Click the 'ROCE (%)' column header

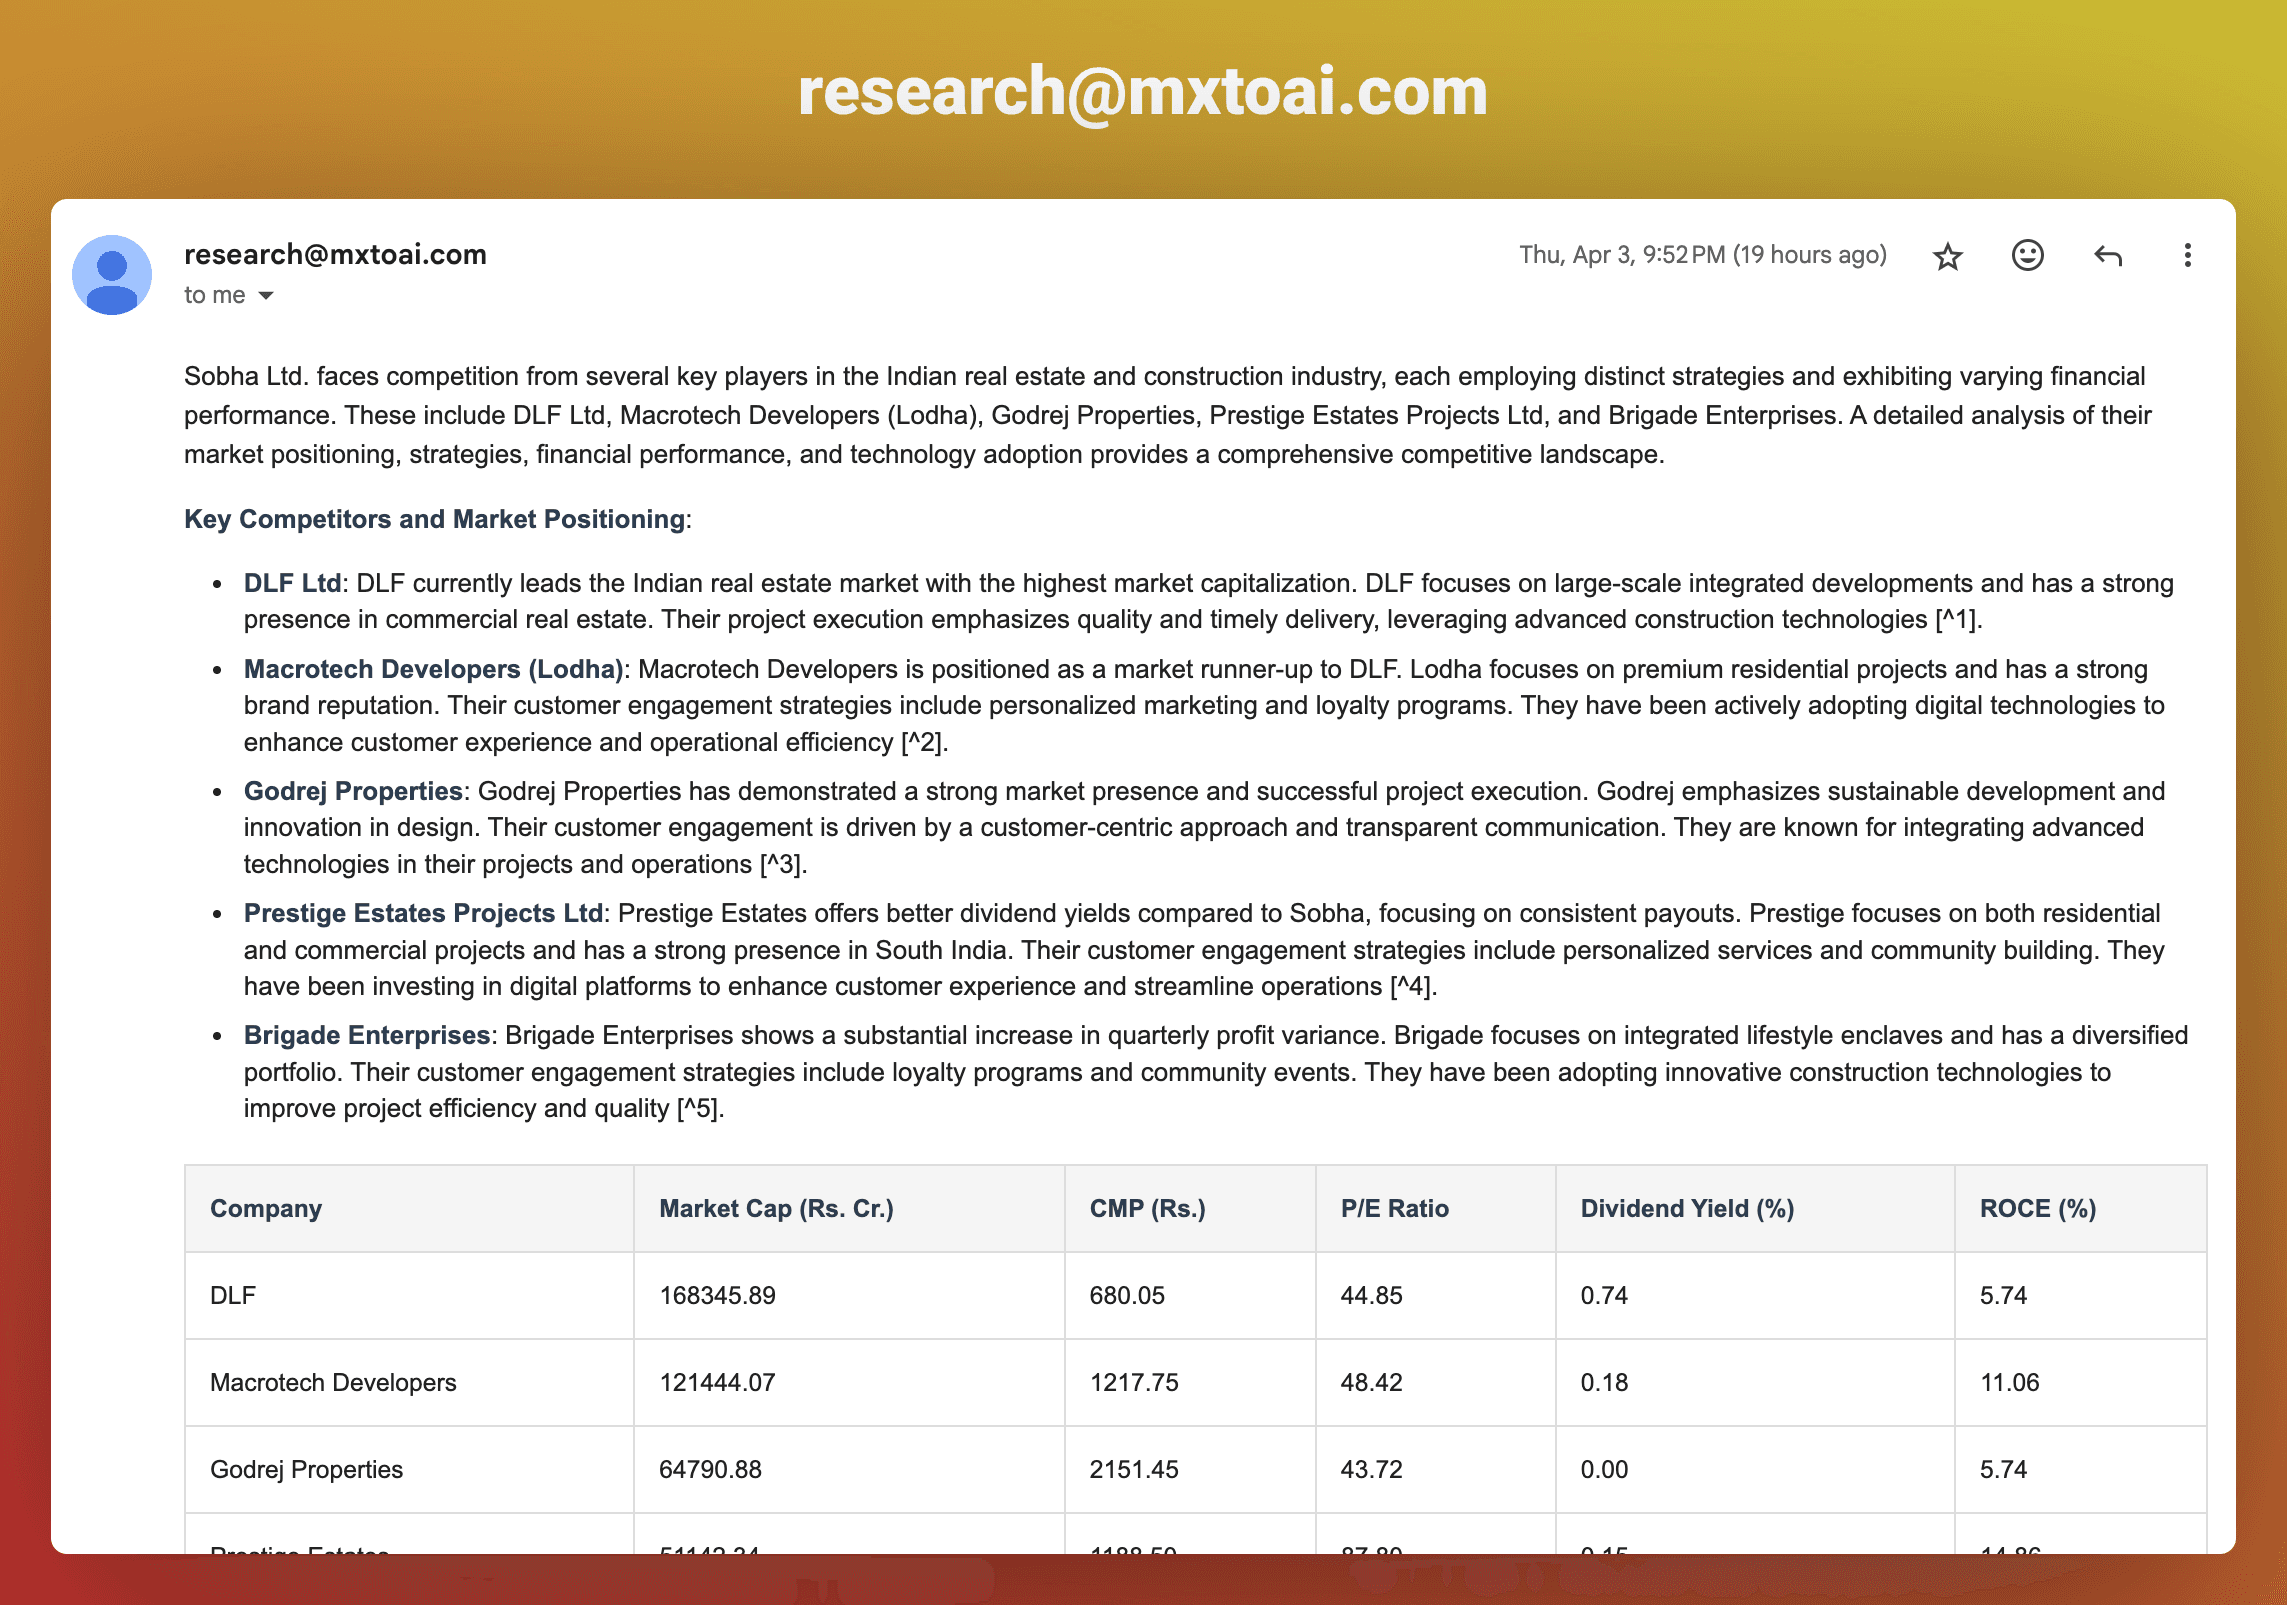[x=2038, y=1208]
